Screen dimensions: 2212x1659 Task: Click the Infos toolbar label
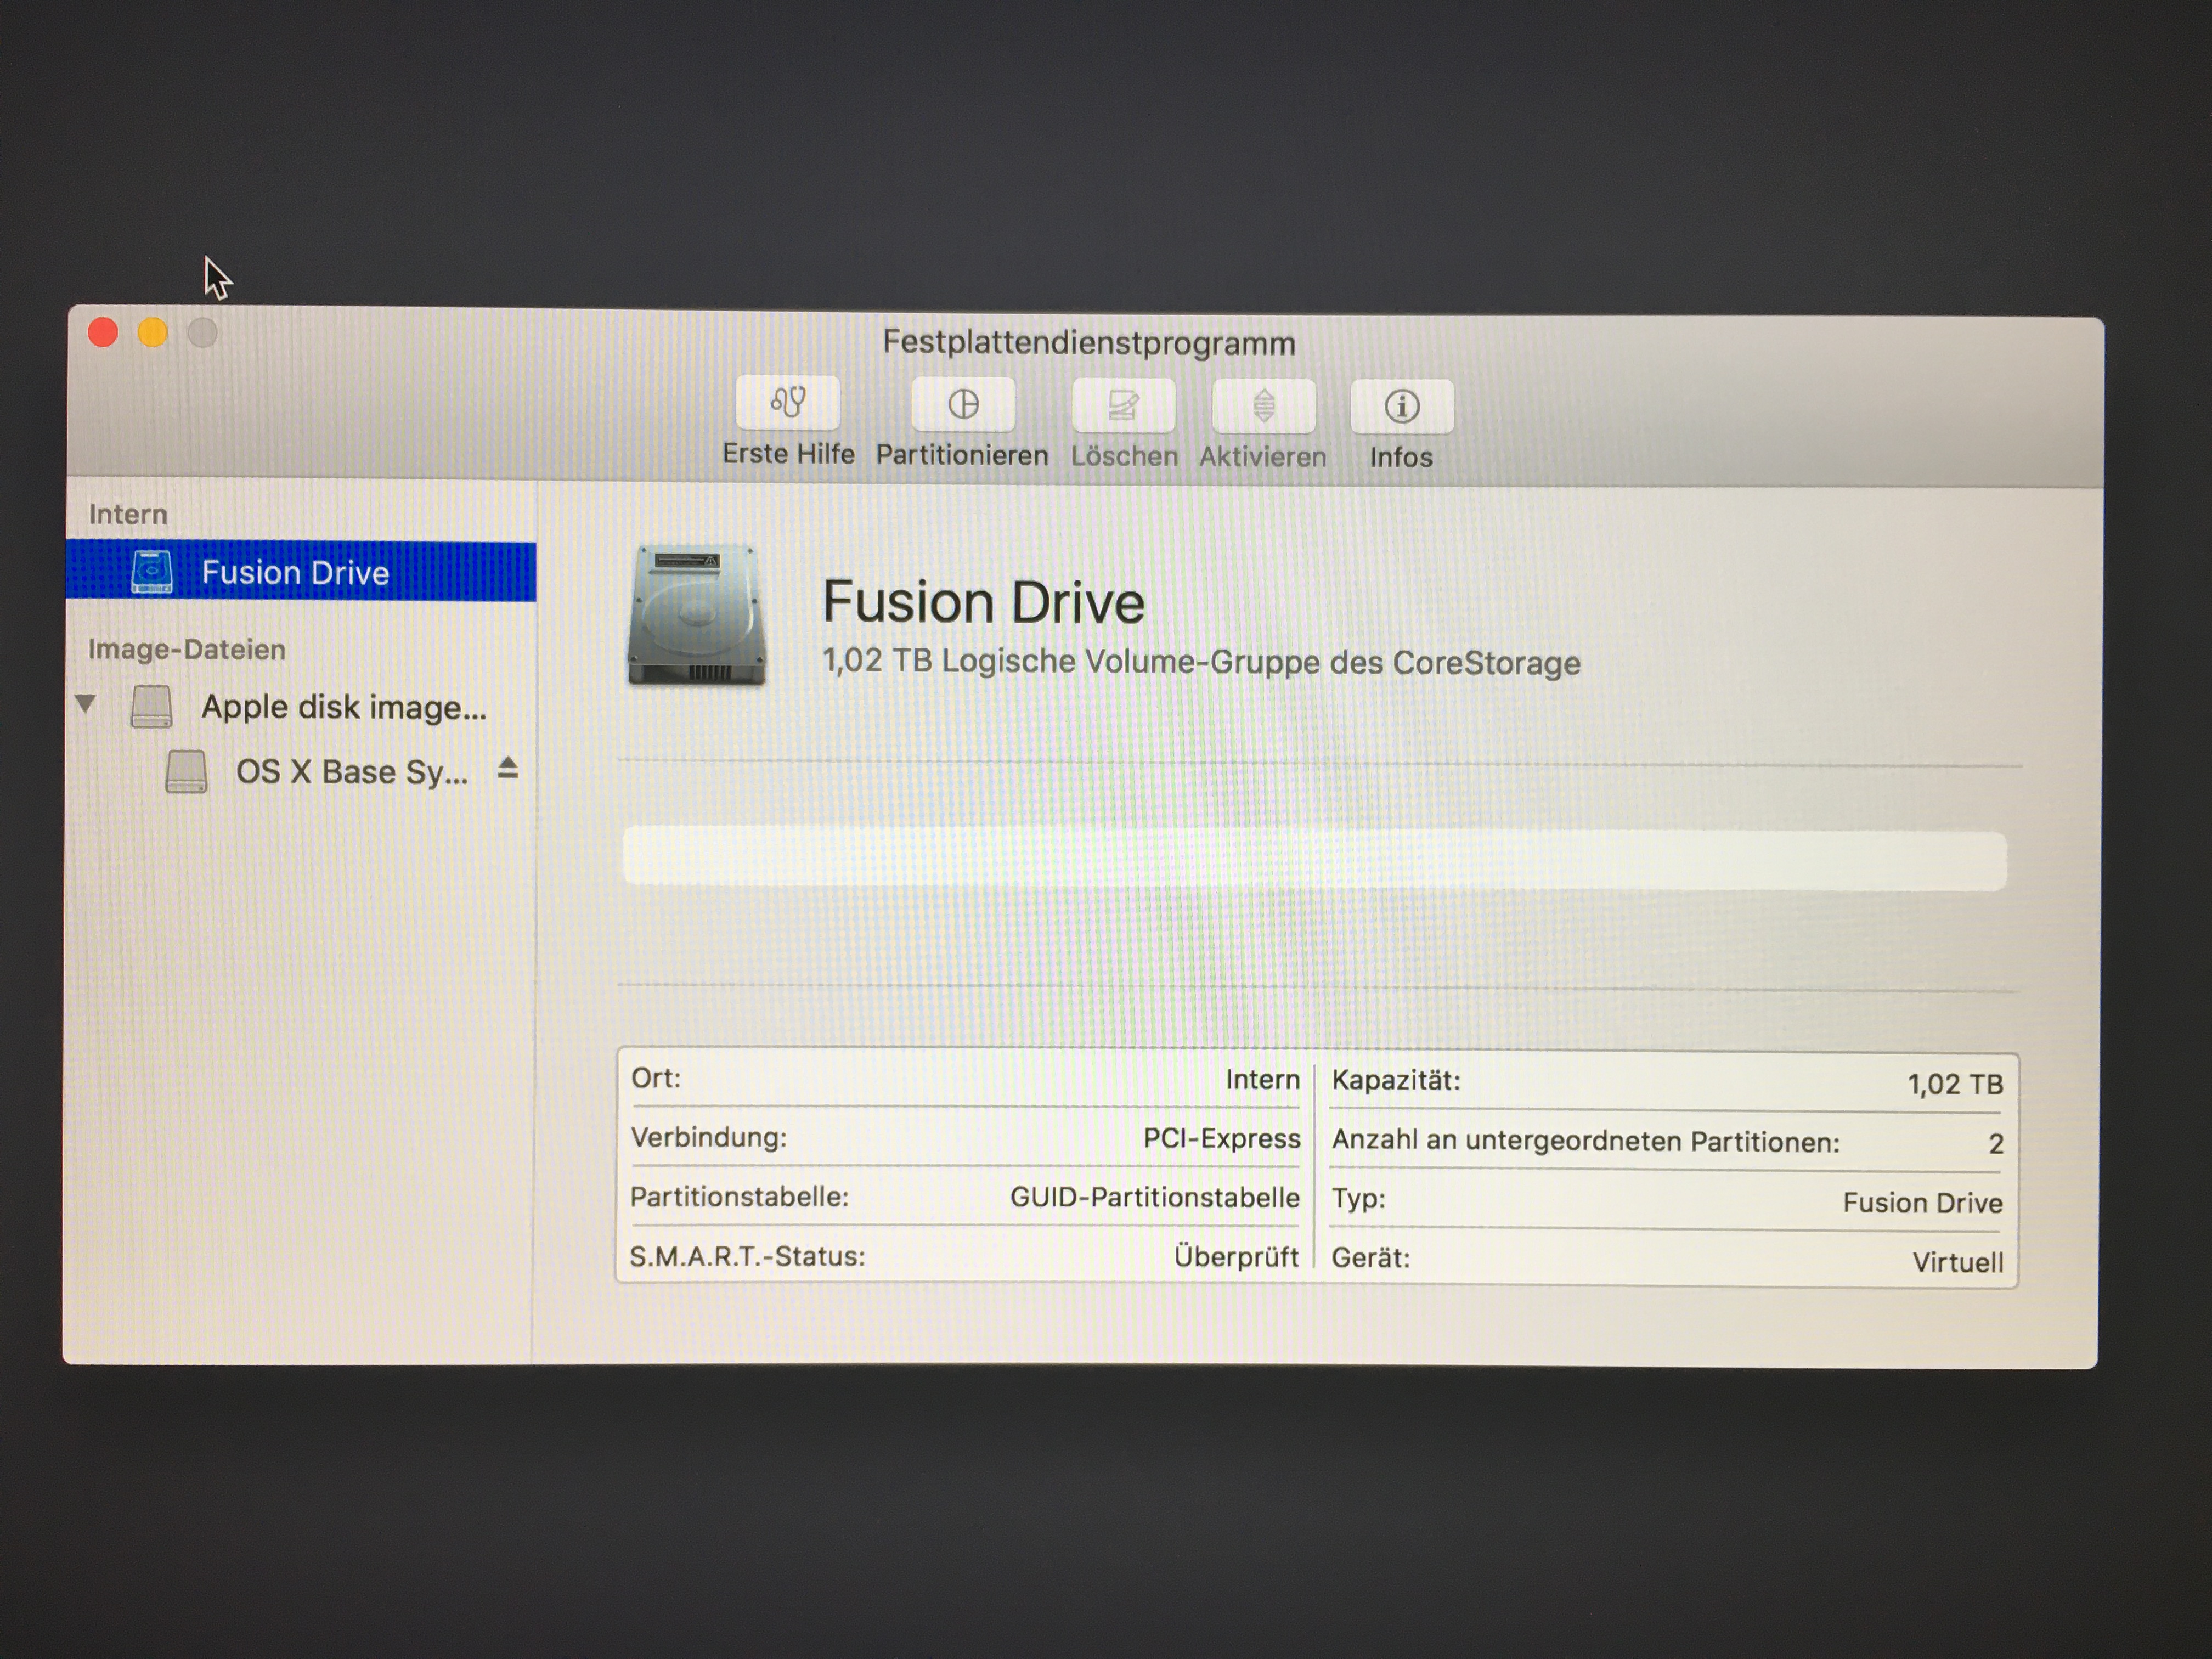point(1401,458)
